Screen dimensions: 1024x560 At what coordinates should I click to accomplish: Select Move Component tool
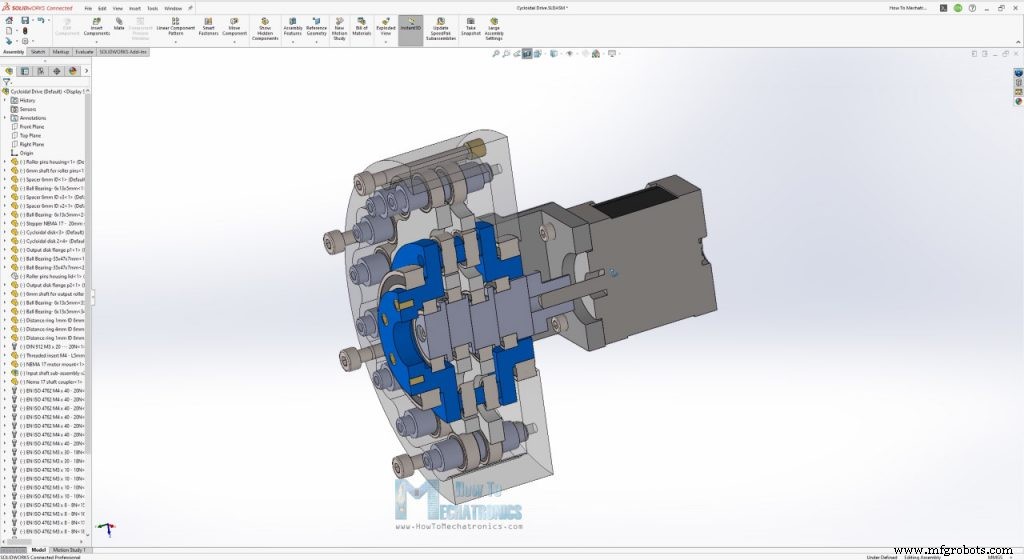point(234,27)
